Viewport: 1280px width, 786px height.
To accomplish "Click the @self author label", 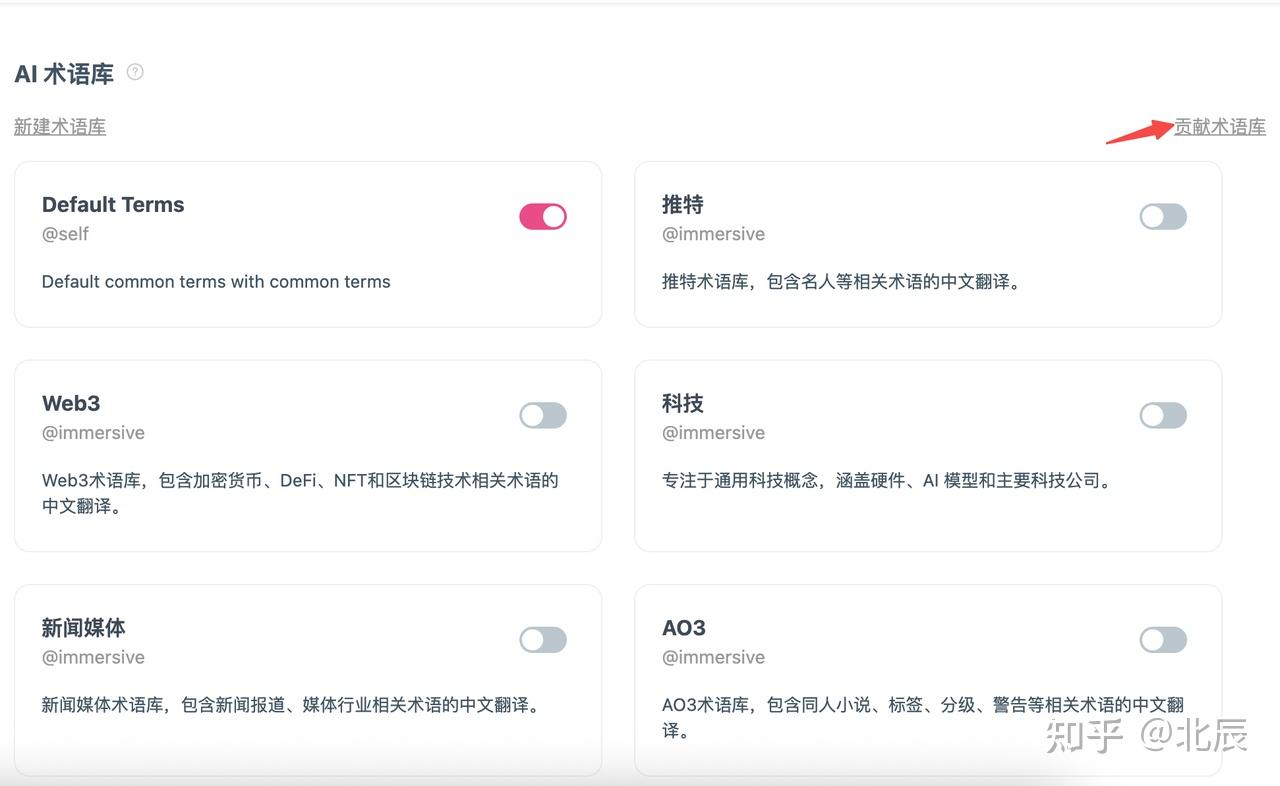I will [65, 234].
